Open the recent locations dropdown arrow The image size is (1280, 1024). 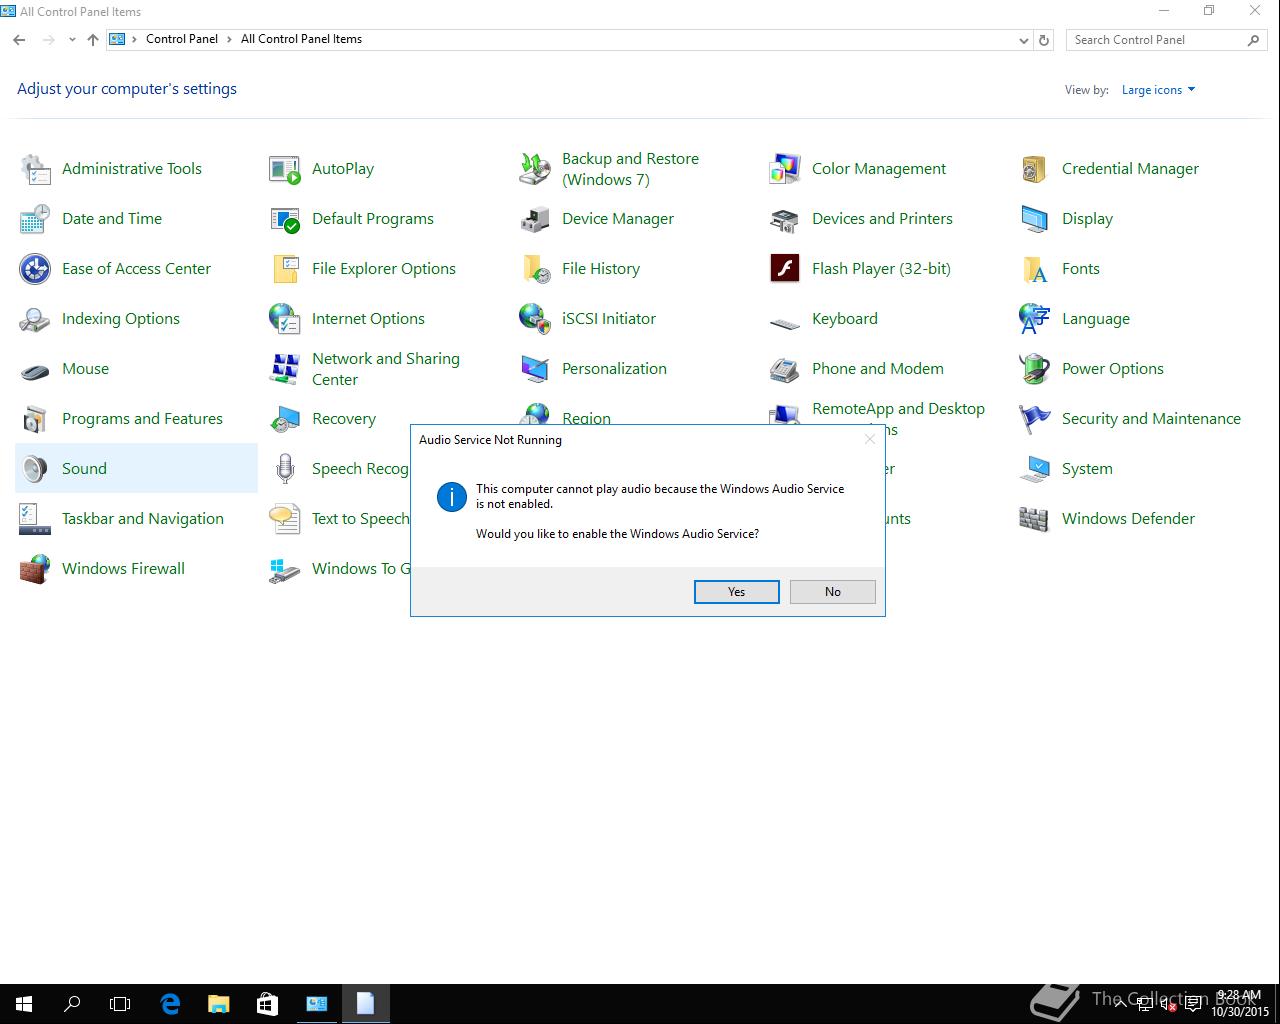point(72,40)
